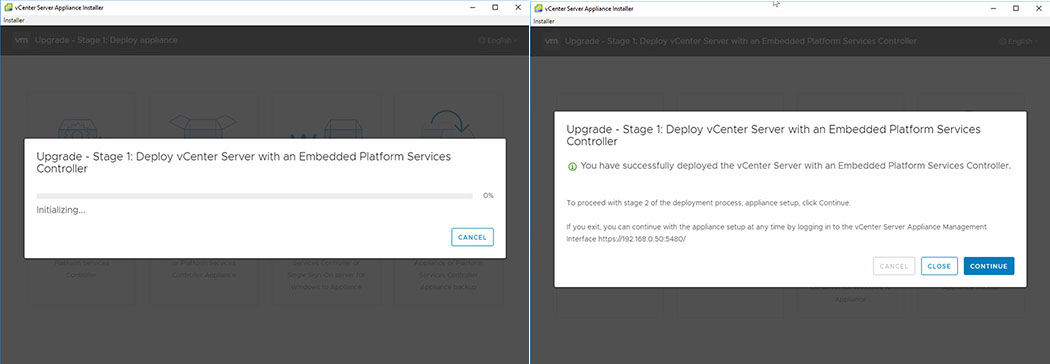Viewport: 1050px width, 364px height.
Task: Click the vm logo in the right window header
Action: tap(551, 41)
